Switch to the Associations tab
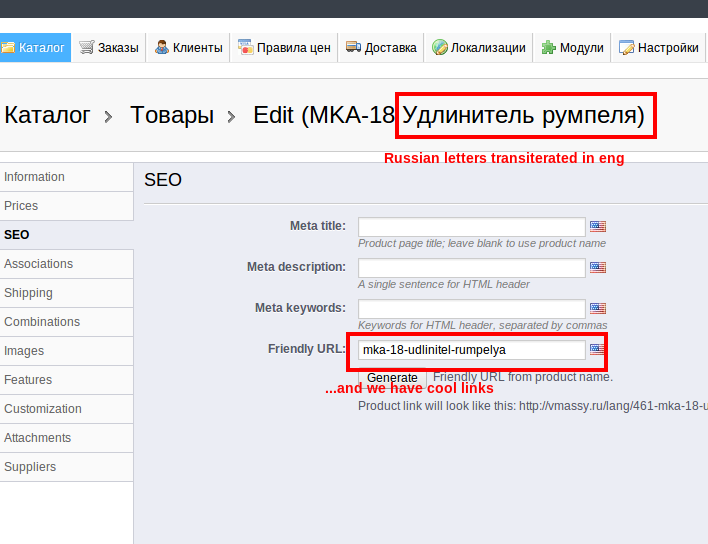This screenshot has height=544, width=708. [x=66, y=264]
